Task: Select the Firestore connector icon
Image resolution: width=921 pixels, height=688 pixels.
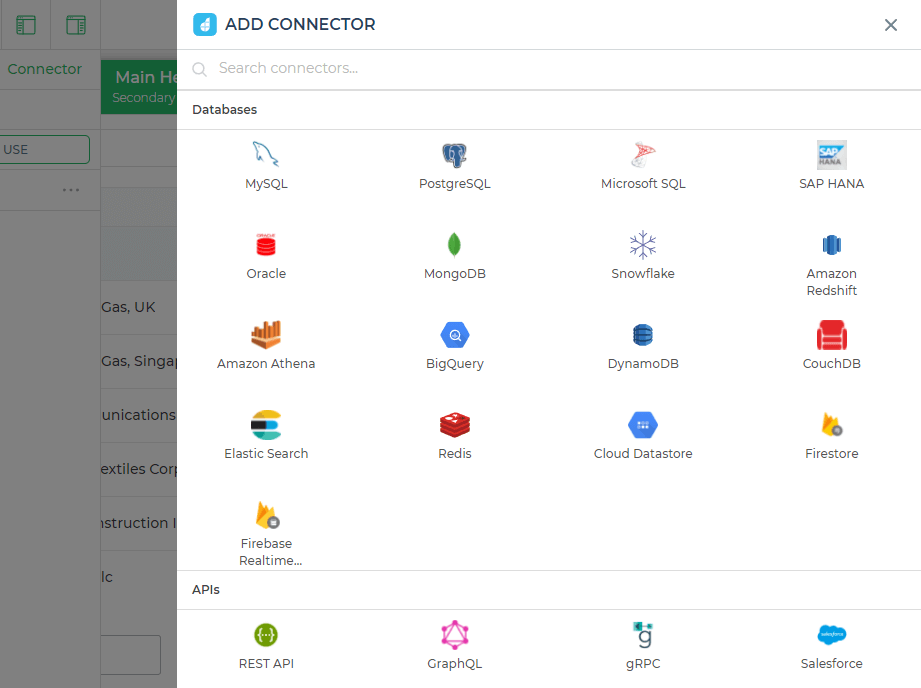Action: pyautogui.click(x=832, y=424)
